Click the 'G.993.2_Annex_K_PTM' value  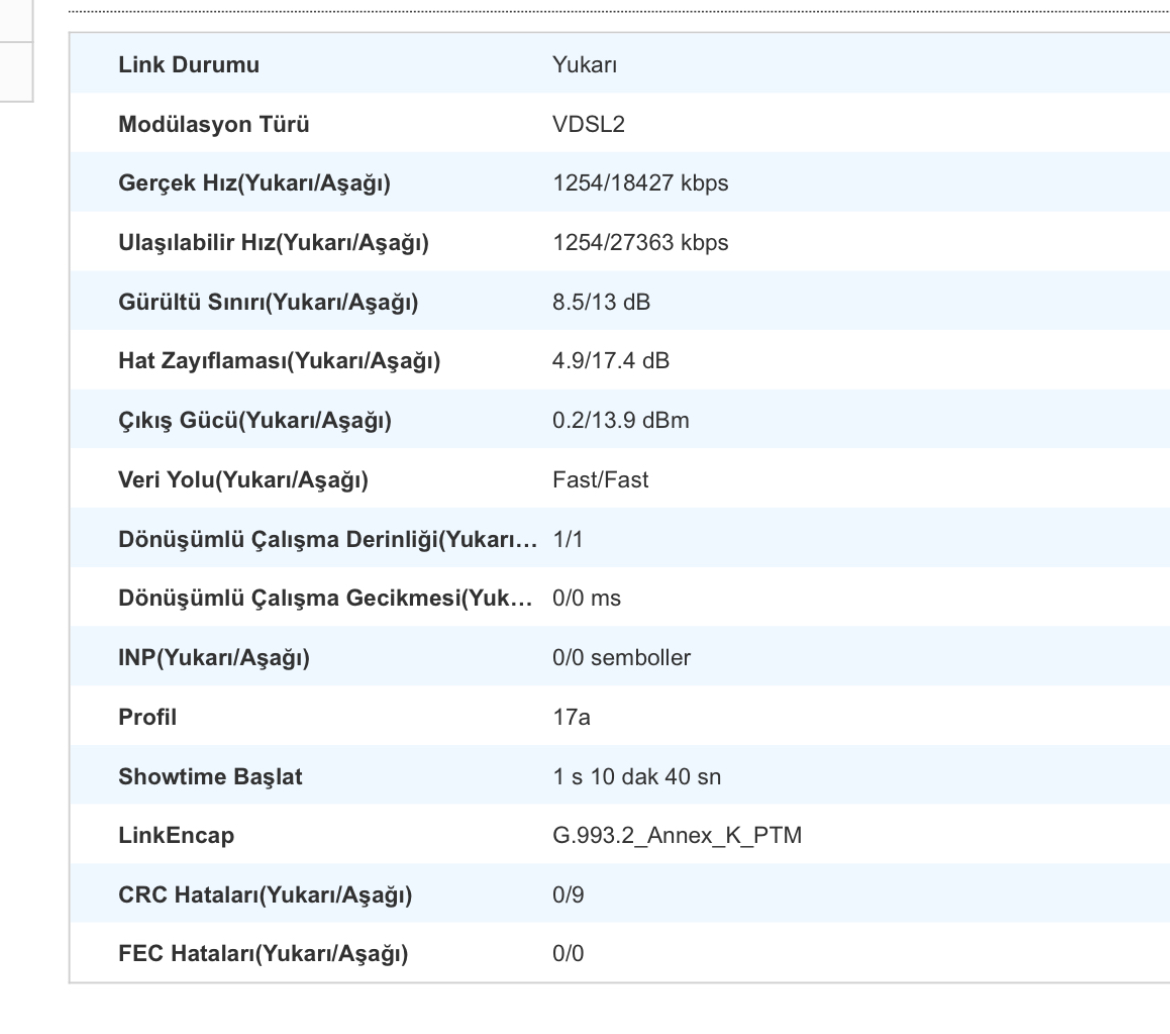click(677, 836)
